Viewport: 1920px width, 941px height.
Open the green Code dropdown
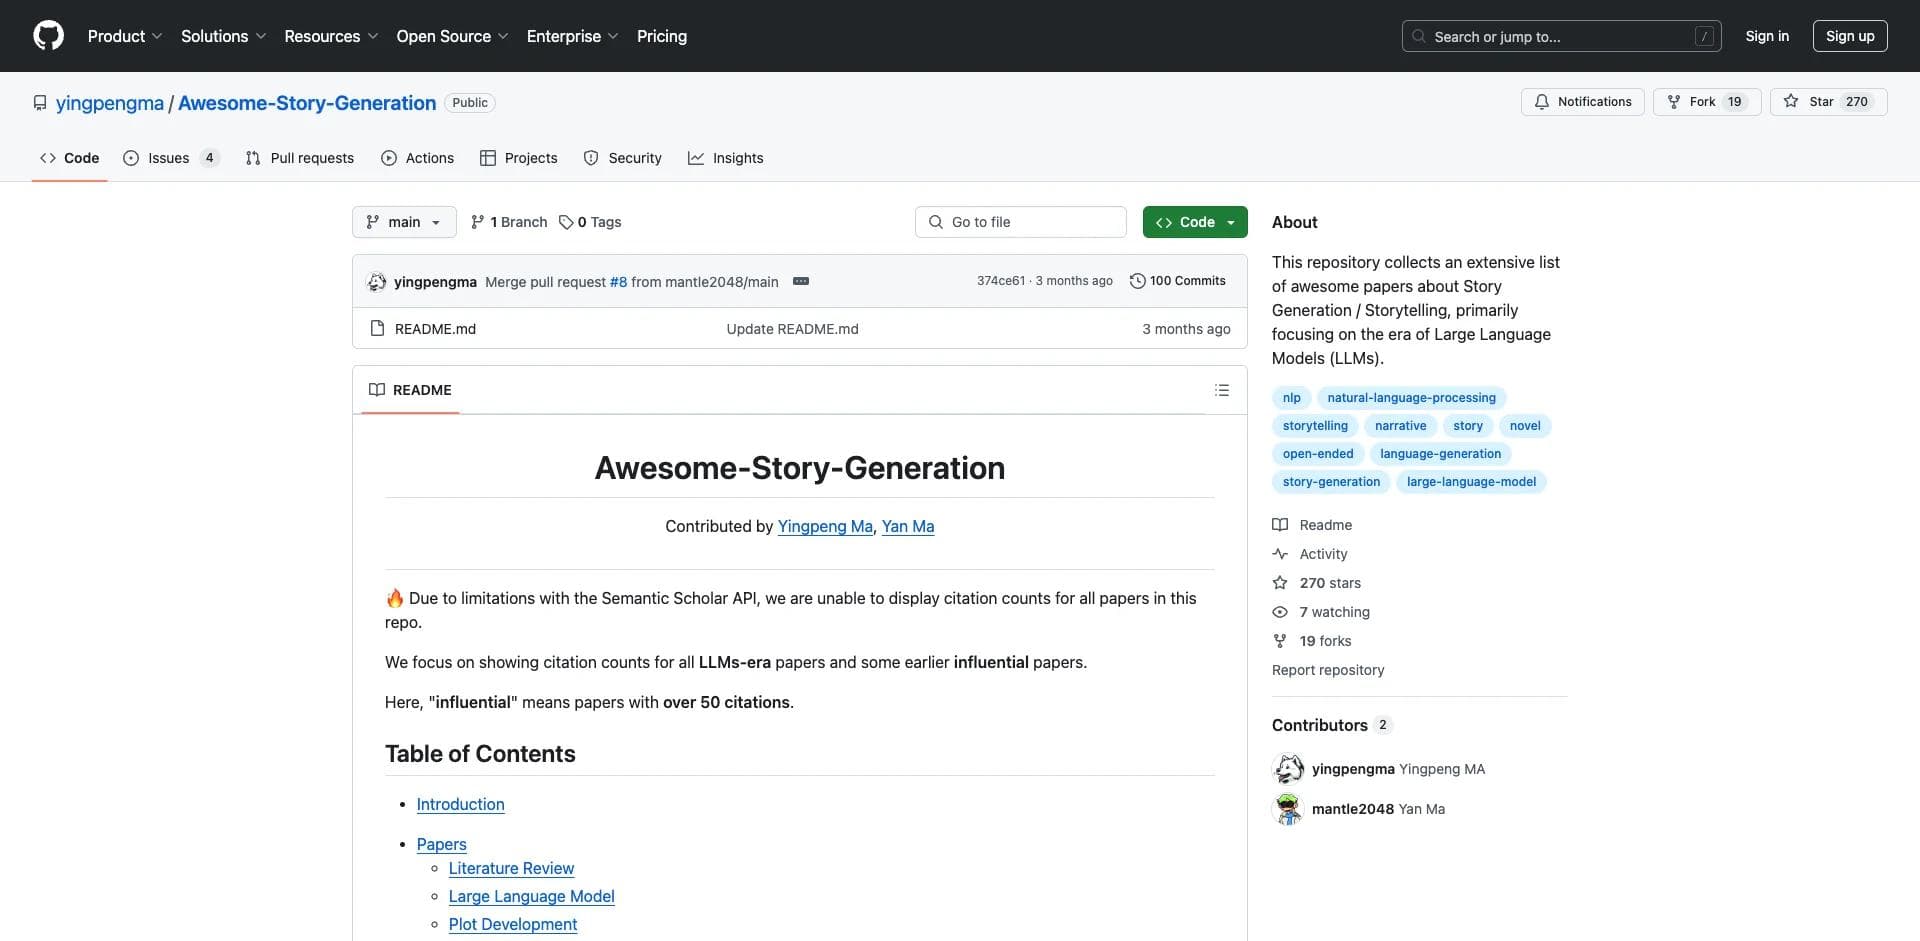(1195, 222)
